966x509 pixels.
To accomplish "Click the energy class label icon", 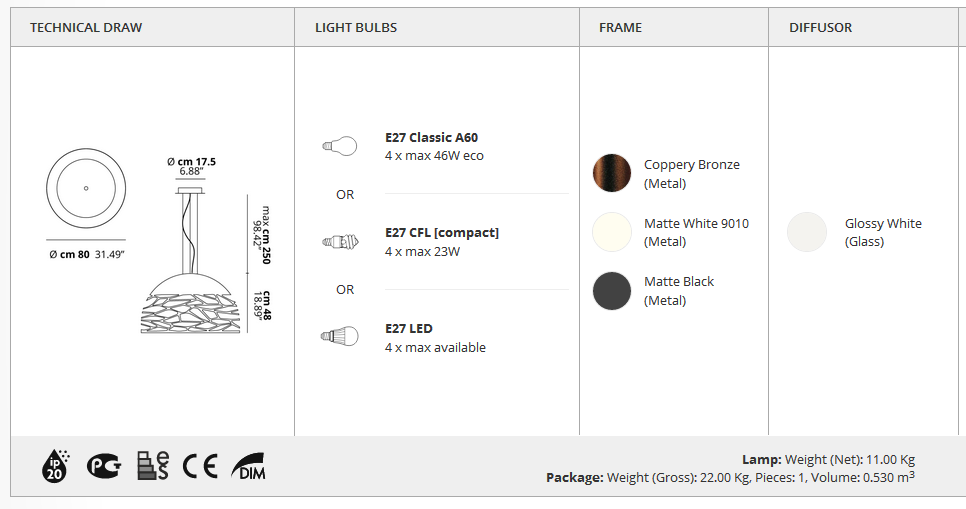I will click(153, 466).
